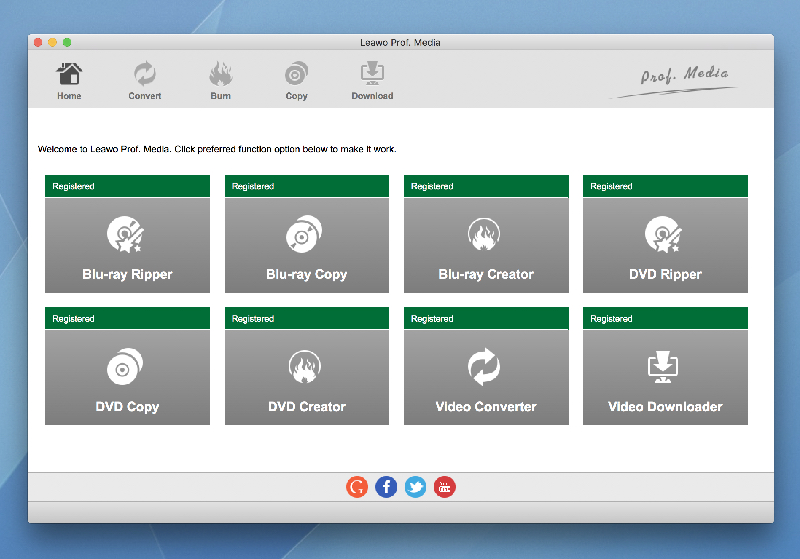Open the Convert toolbar icon
Screen dimensions: 800x559
point(145,74)
